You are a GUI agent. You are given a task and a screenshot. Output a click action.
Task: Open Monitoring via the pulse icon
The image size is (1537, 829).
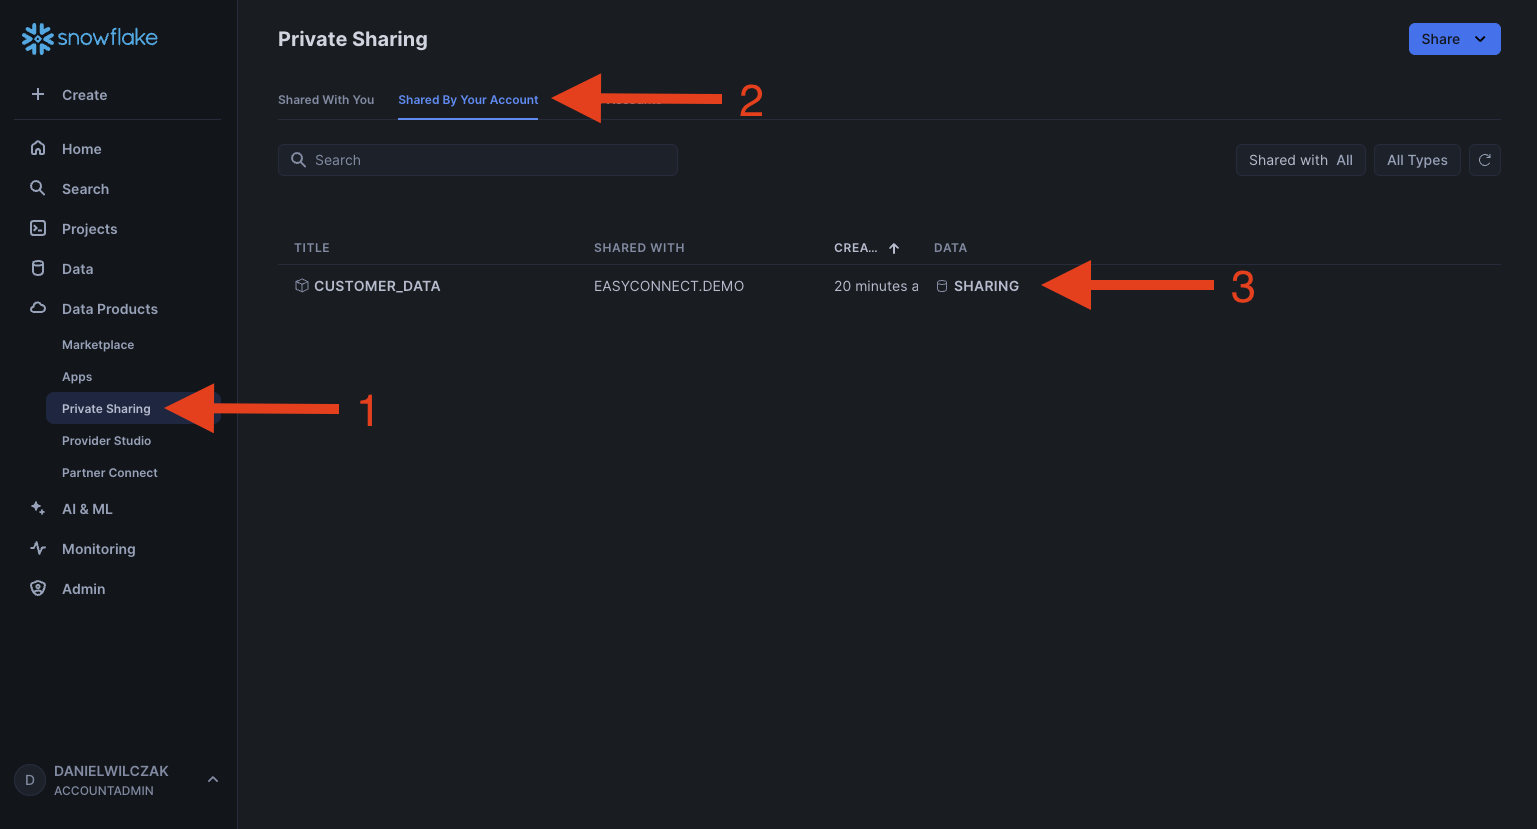tap(38, 548)
